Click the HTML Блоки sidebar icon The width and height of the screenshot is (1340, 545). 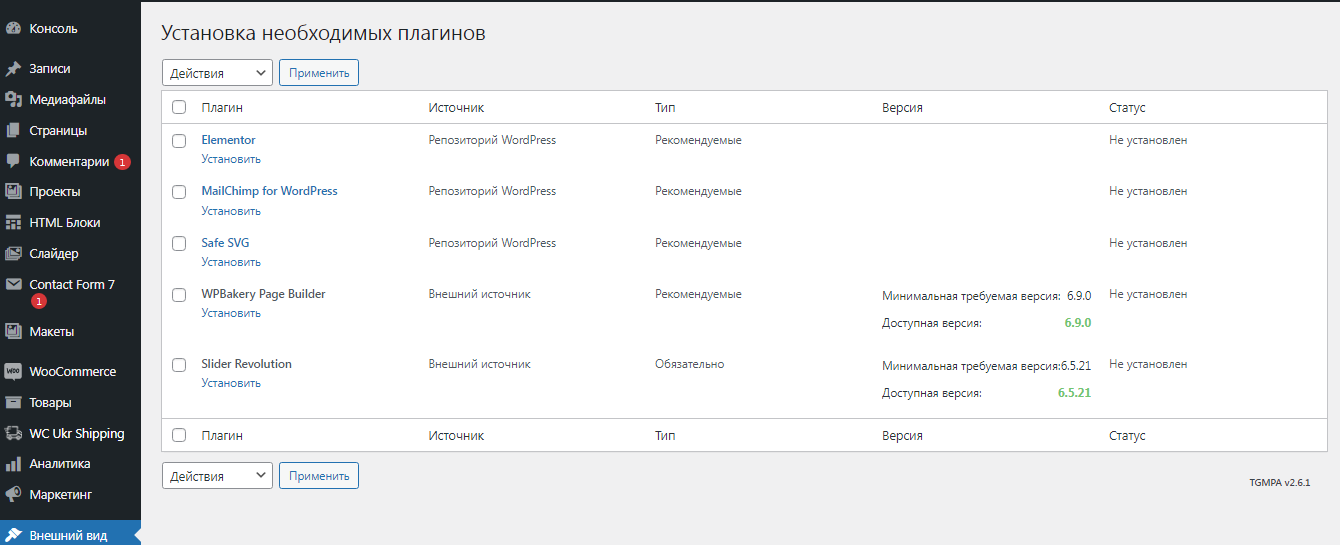point(14,223)
